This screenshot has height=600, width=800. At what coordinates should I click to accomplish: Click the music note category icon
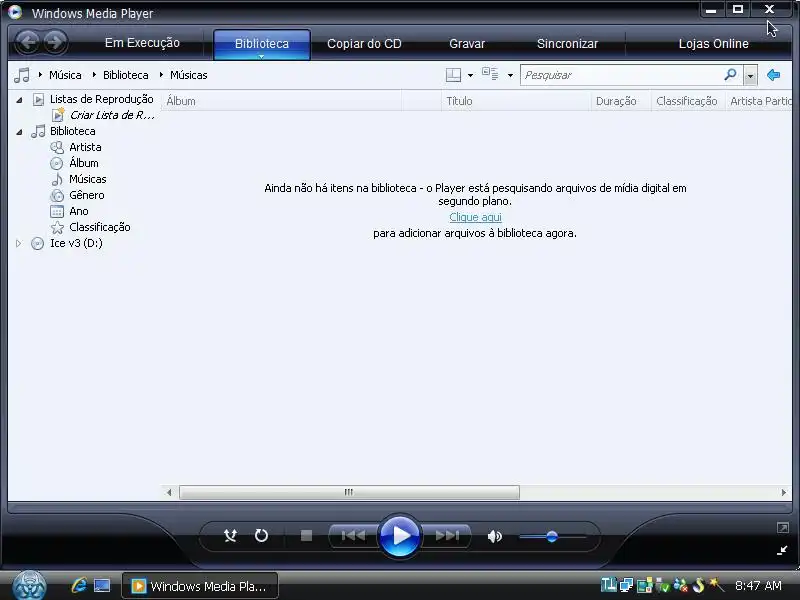point(21,75)
